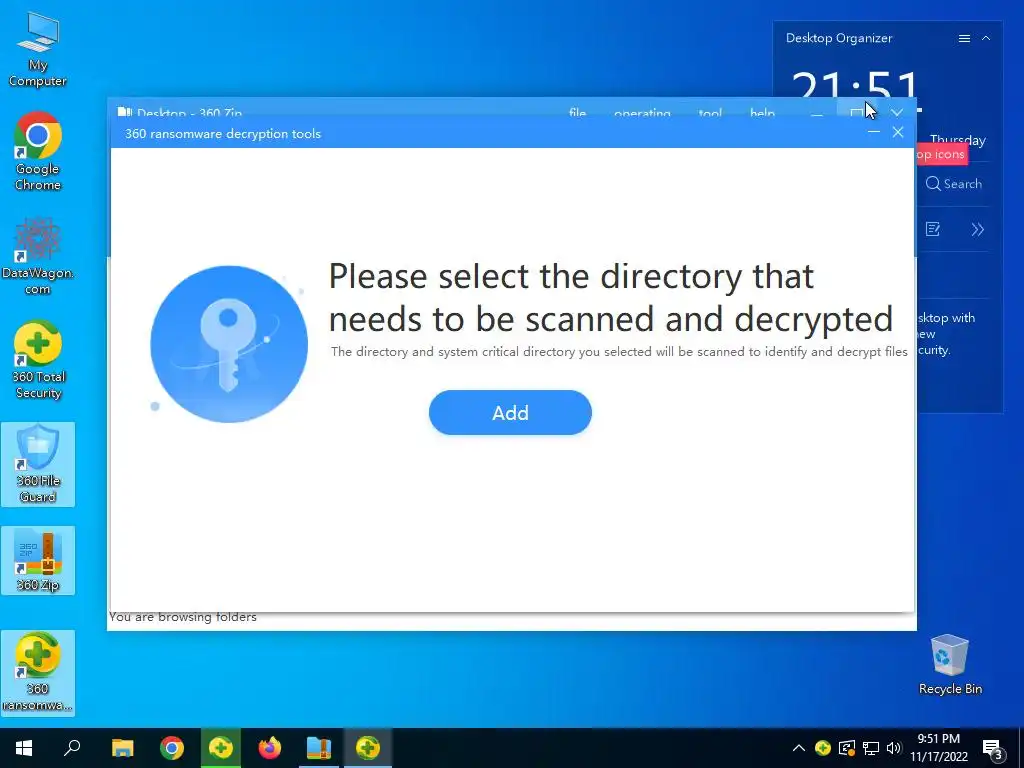Click 'You are browsing folders' status text
This screenshot has width=1024, height=768.
183,617
